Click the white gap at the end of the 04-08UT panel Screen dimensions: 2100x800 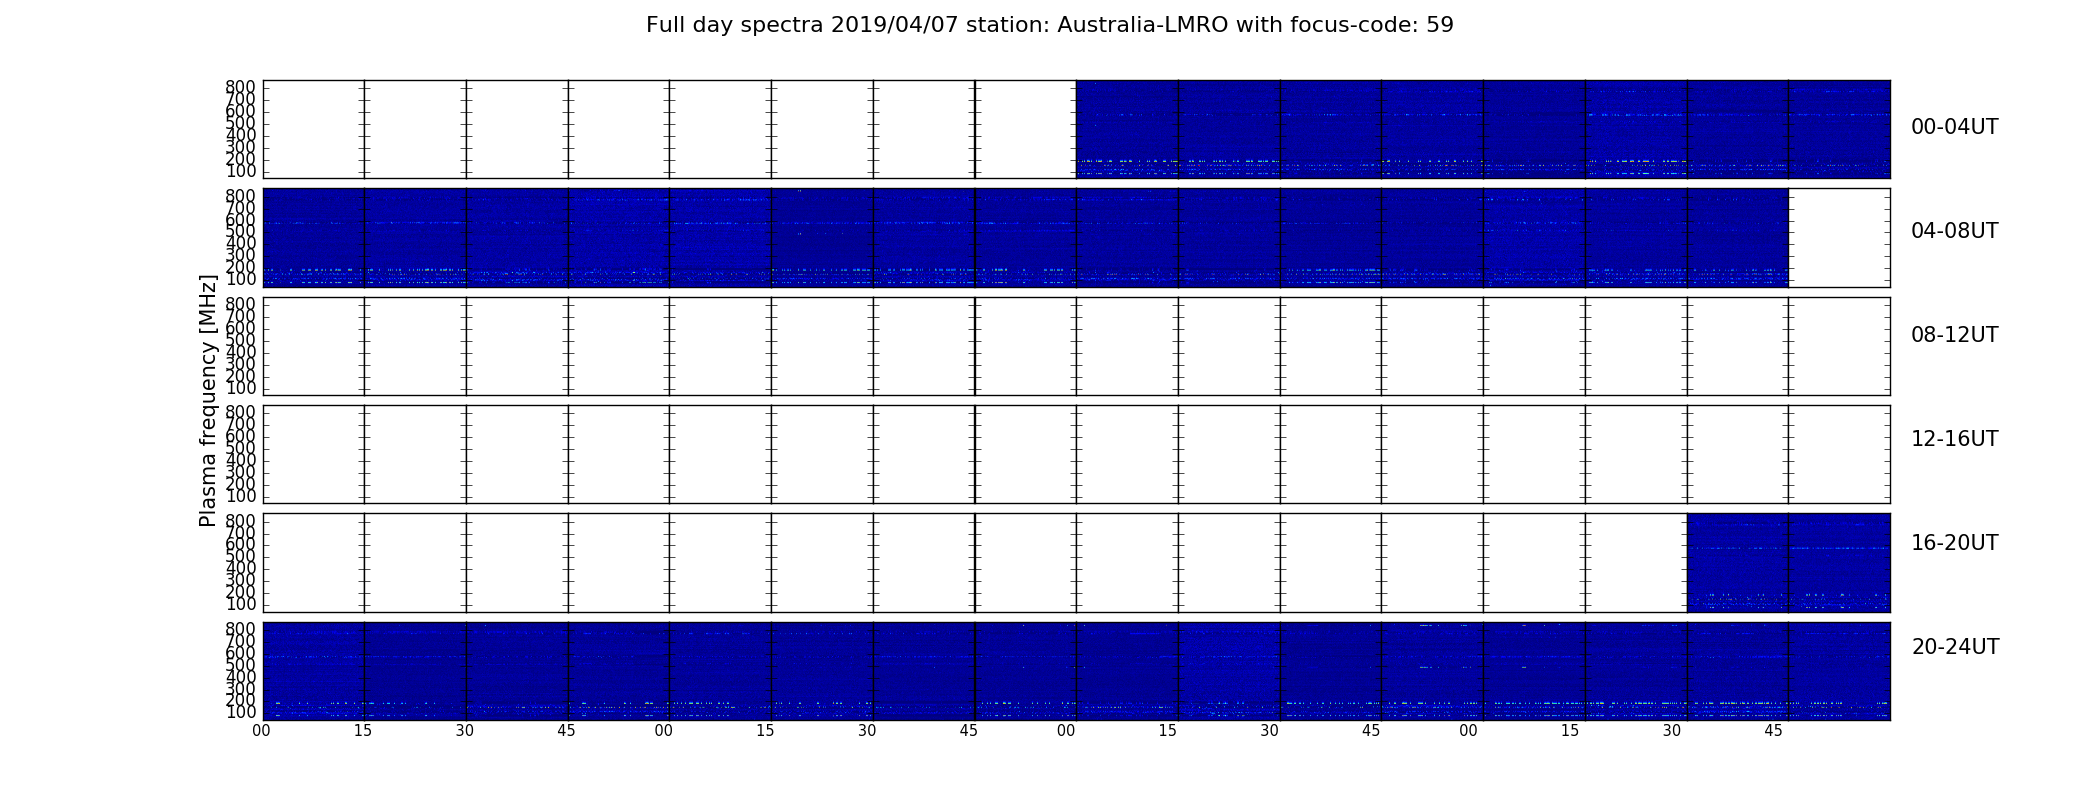point(1839,238)
